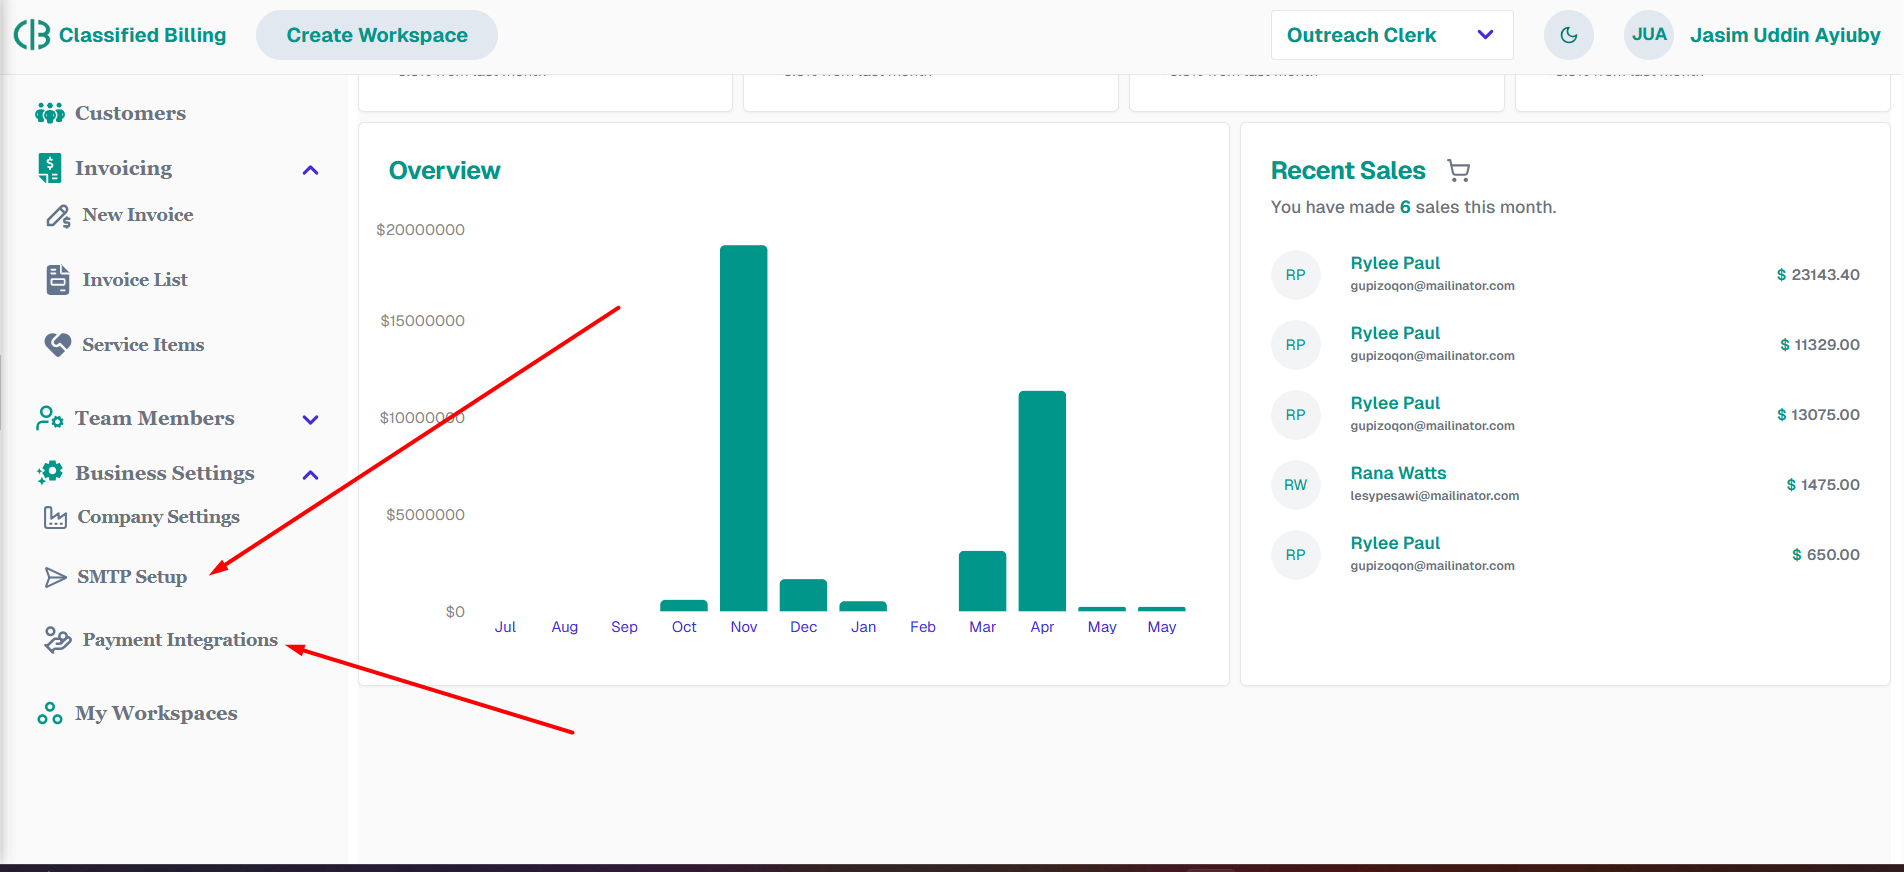Click the My Workspaces nodes icon
The image size is (1904, 872).
(49, 713)
